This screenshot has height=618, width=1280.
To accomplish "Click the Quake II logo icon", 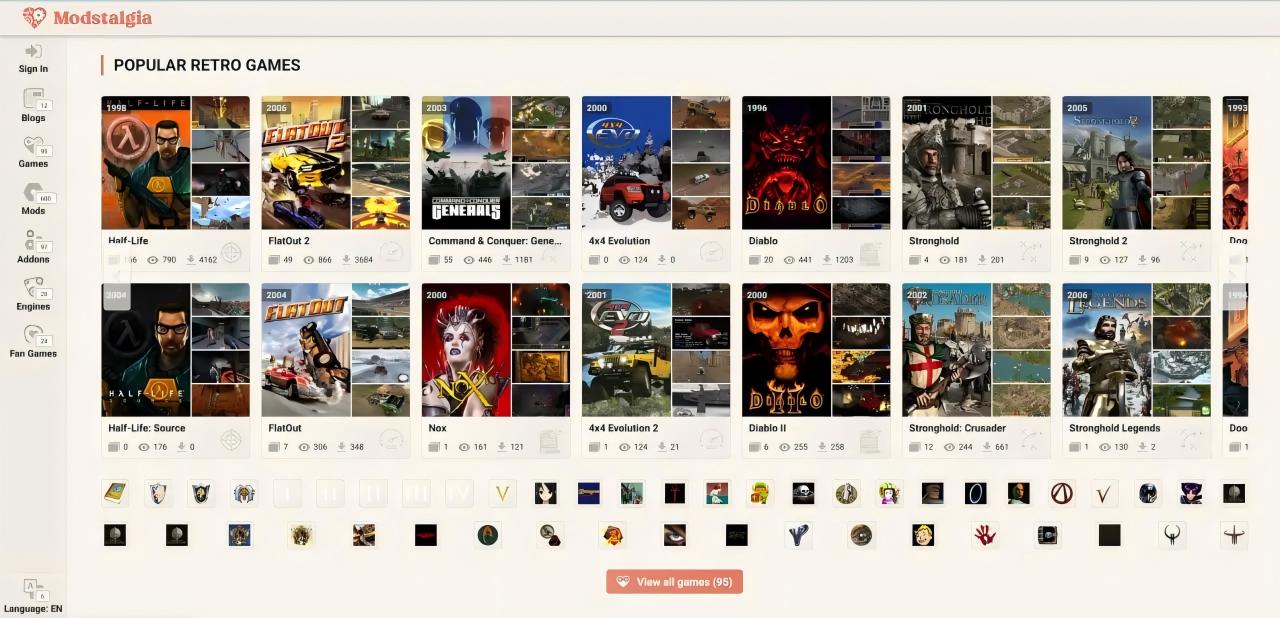I will [1172, 535].
